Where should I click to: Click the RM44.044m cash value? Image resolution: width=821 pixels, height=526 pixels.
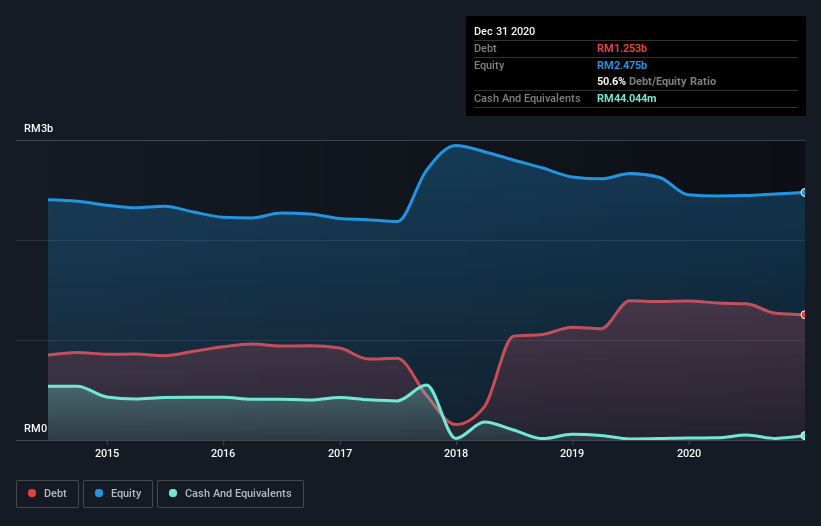click(627, 98)
